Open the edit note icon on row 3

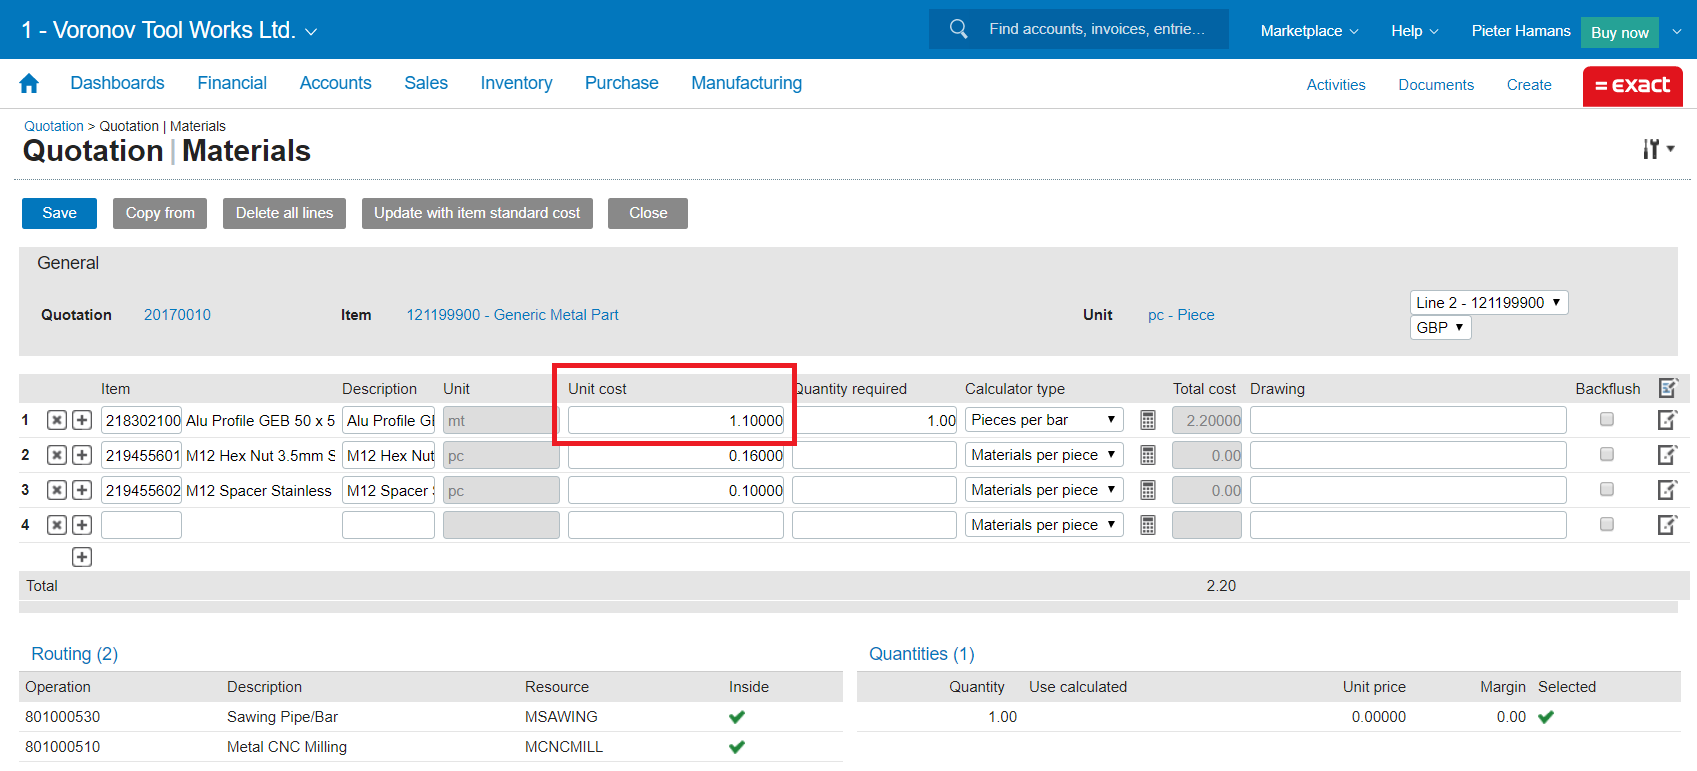pos(1667,490)
